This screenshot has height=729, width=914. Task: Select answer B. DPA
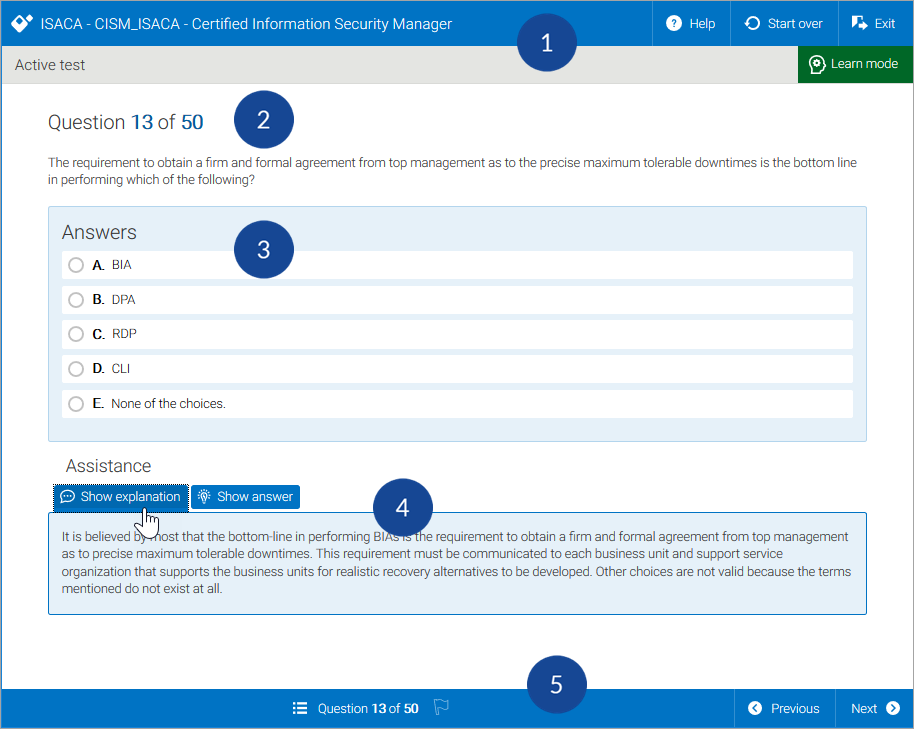coord(76,300)
